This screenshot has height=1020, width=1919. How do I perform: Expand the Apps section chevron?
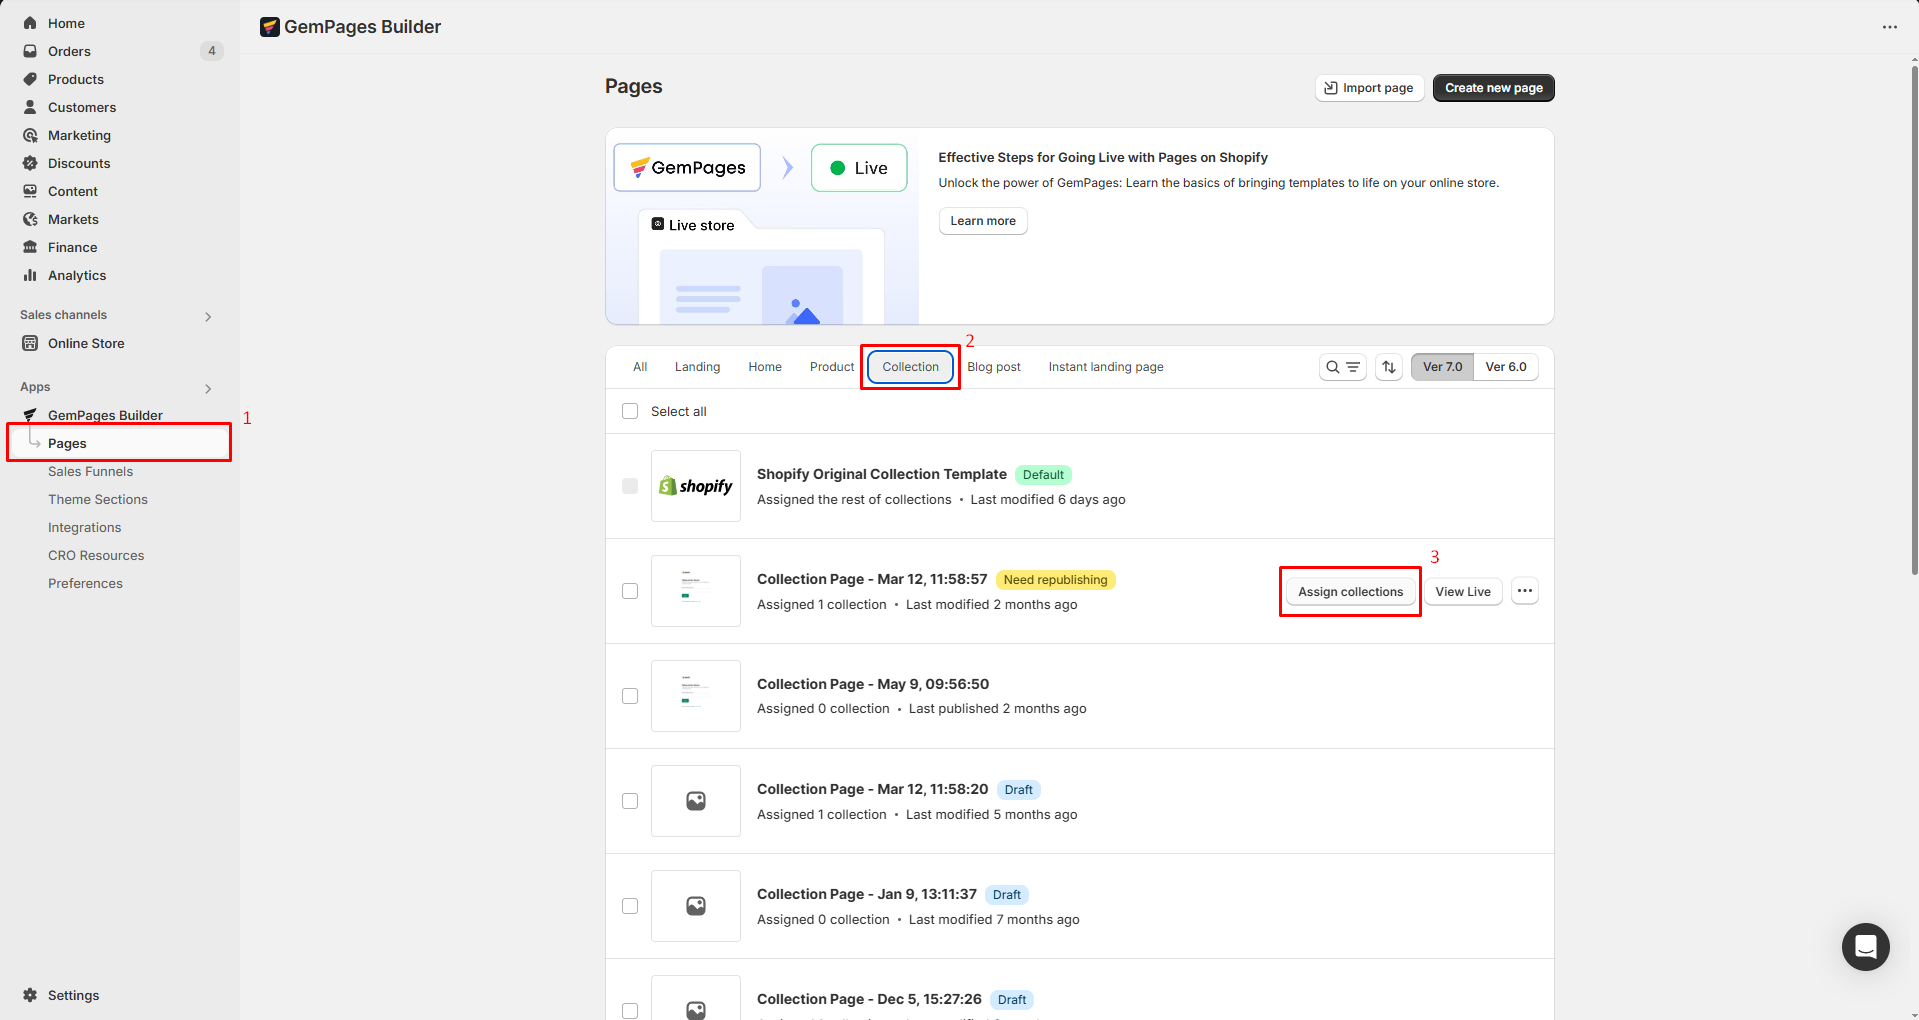208,388
